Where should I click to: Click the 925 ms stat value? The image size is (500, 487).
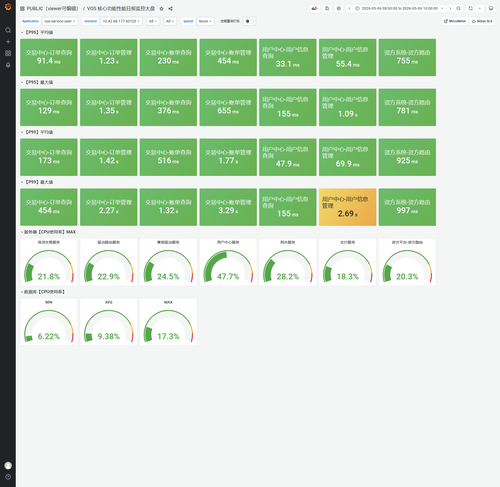[x=407, y=161]
